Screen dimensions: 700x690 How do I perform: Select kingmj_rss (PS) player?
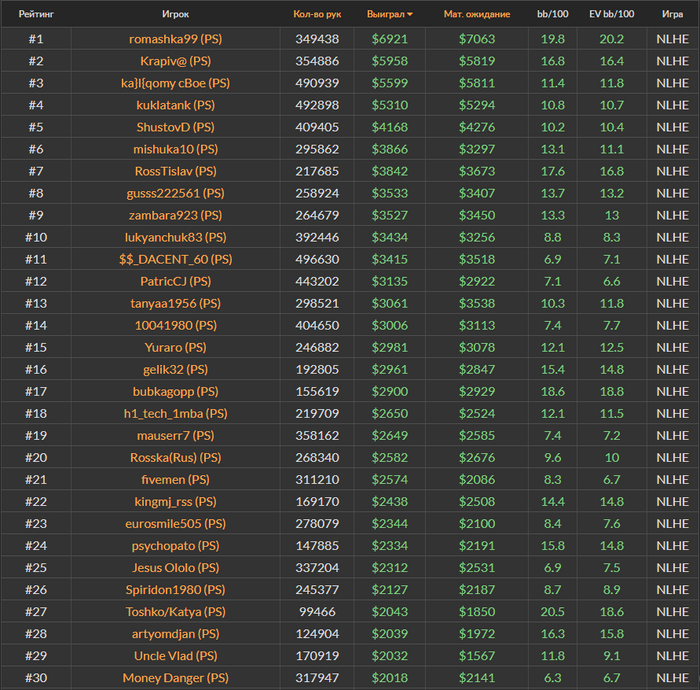(175, 501)
